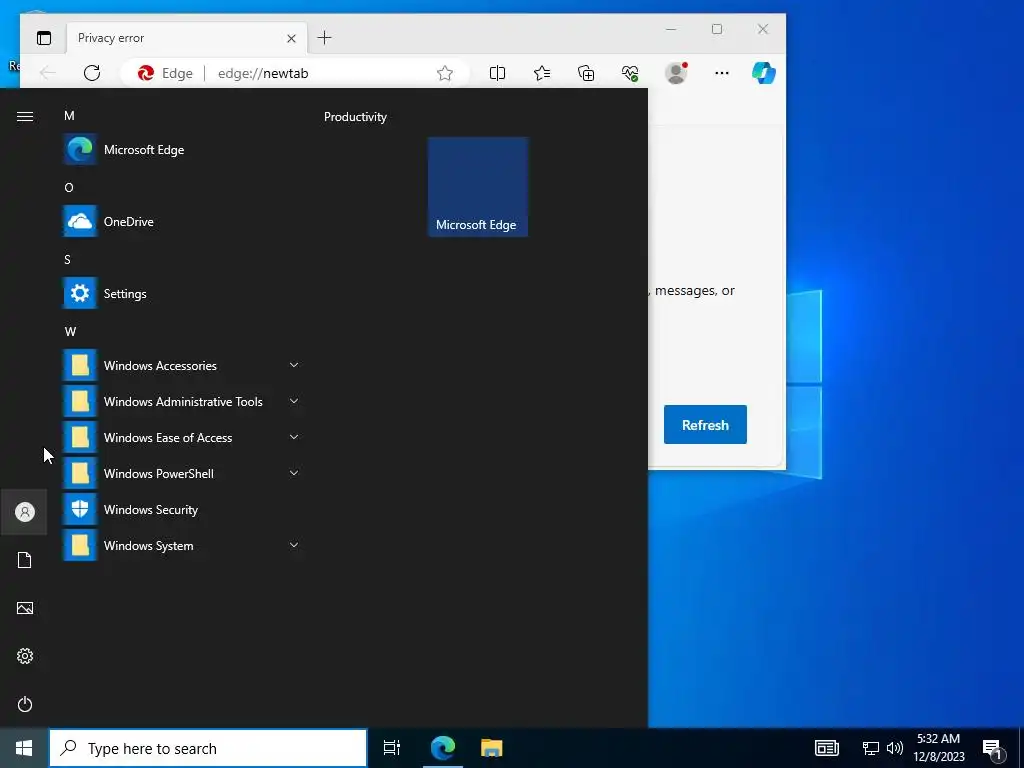The width and height of the screenshot is (1024, 768).
Task: Open Documents from the Start sidebar
Action: point(24,560)
